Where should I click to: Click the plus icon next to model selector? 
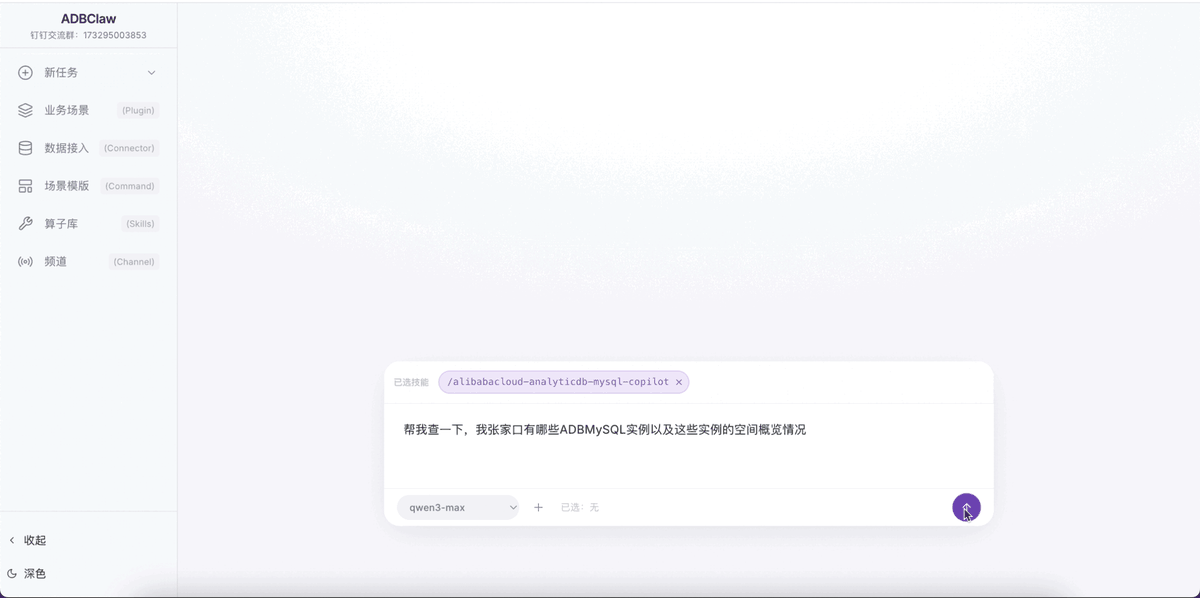pos(538,507)
